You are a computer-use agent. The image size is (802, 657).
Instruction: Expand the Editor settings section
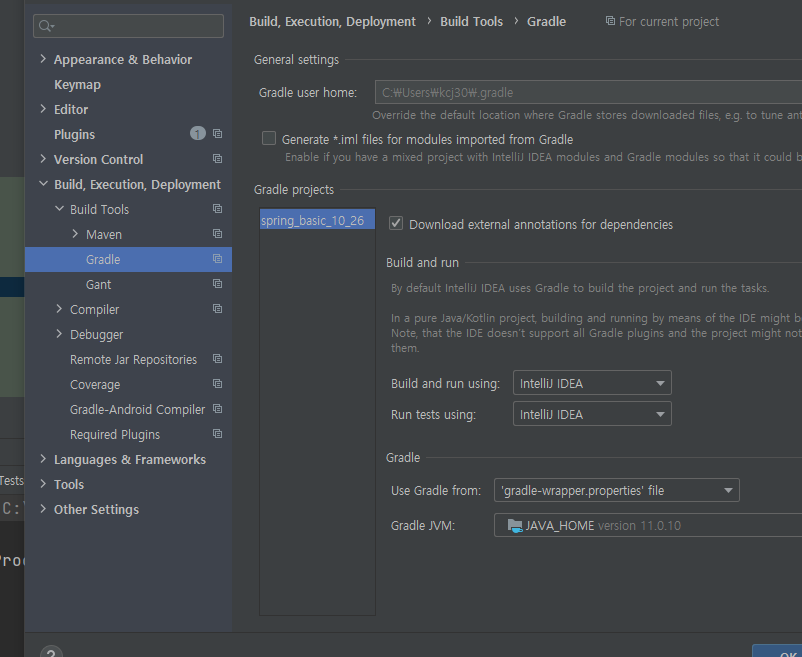pos(43,109)
